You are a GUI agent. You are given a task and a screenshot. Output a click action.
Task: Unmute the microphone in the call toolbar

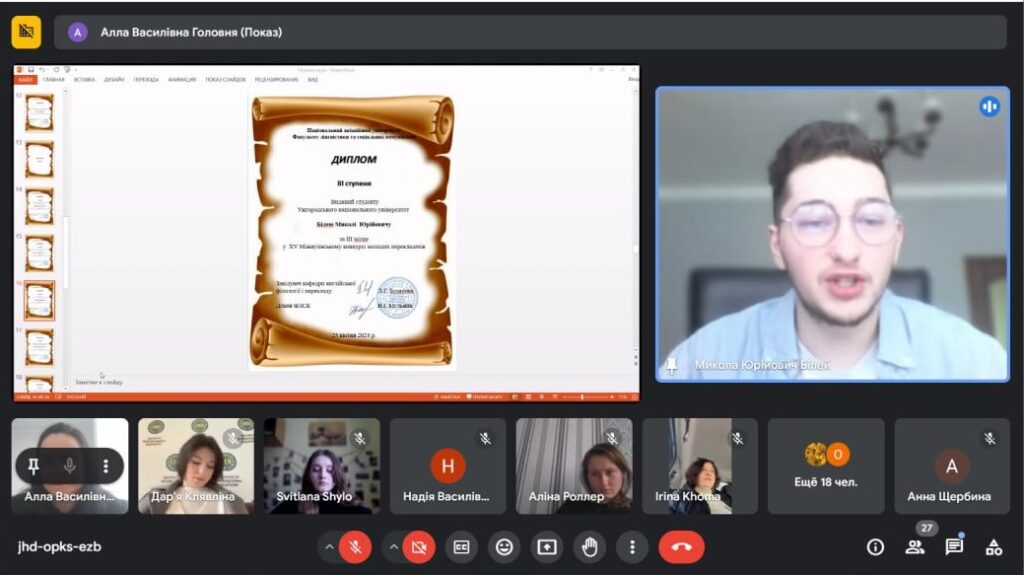354,547
